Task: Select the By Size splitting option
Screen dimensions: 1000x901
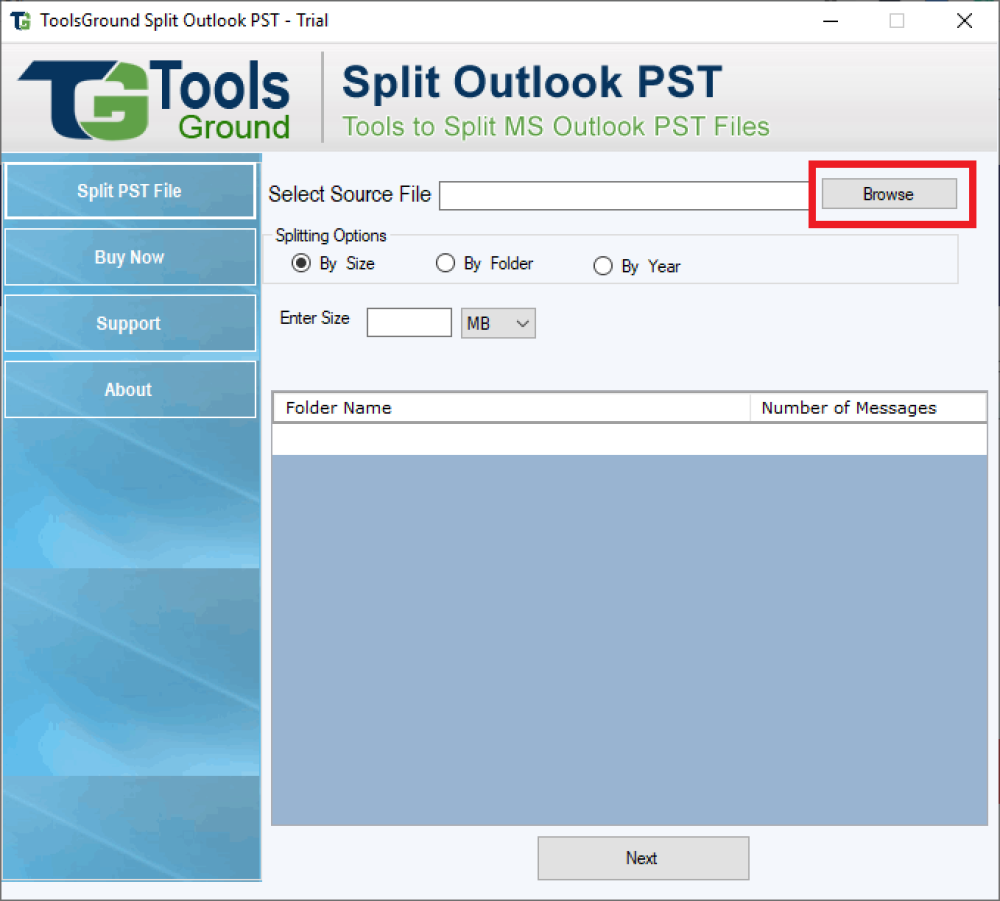Action: coord(300,264)
